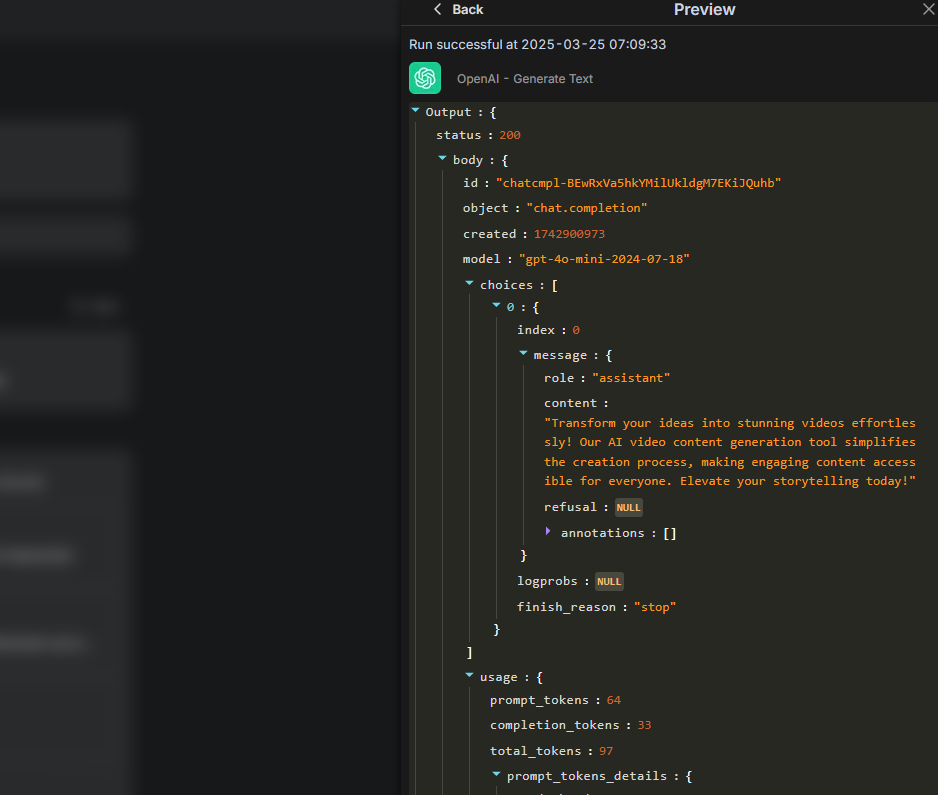
Task: Click the "OpenAI - Generate Text" step label
Action: (525, 79)
